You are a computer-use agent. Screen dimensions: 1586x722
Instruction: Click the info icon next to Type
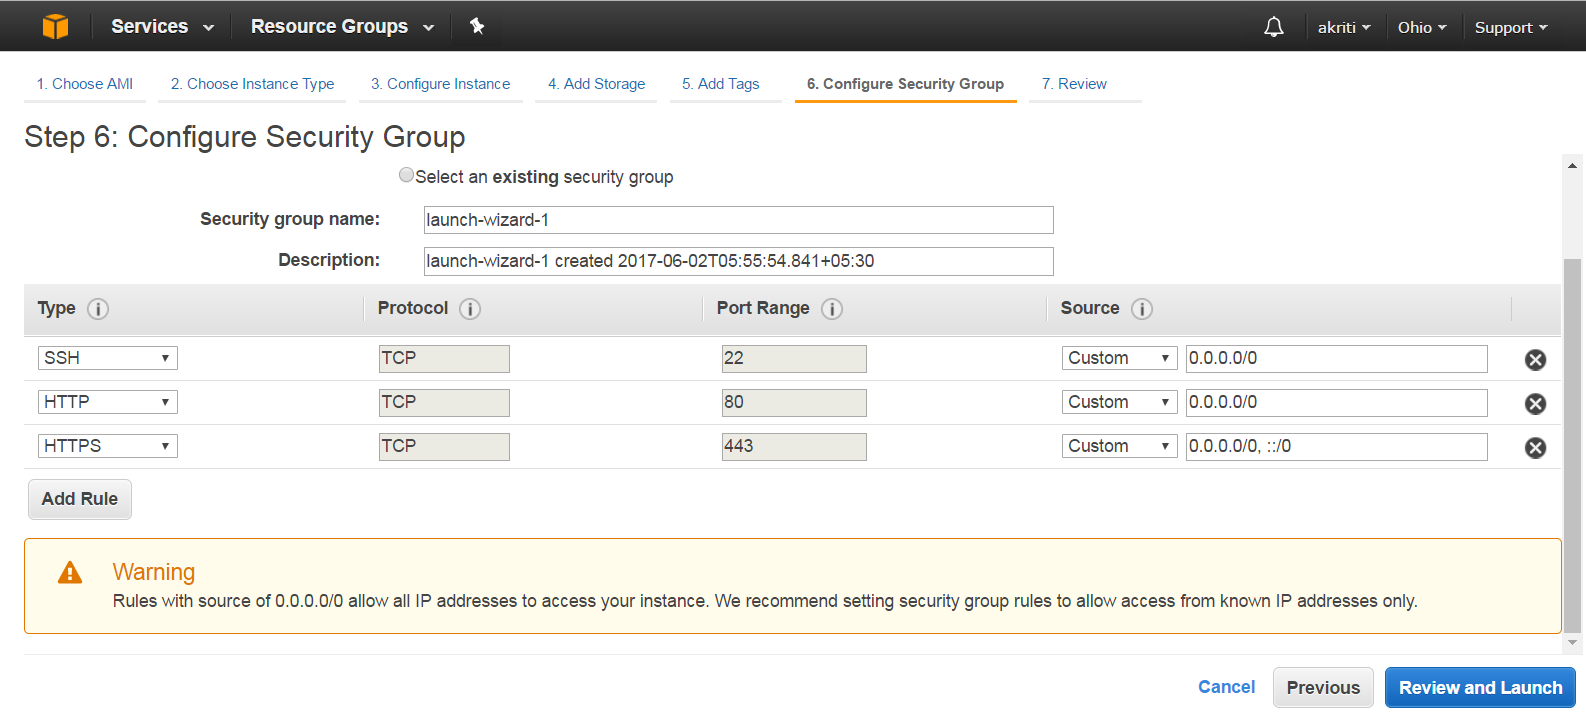click(98, 309)
